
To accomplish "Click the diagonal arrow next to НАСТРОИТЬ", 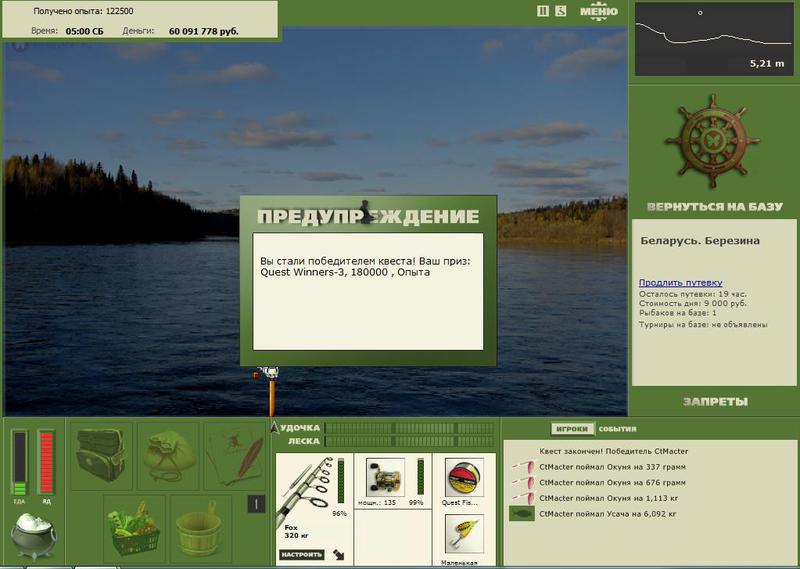I will 338,554.
